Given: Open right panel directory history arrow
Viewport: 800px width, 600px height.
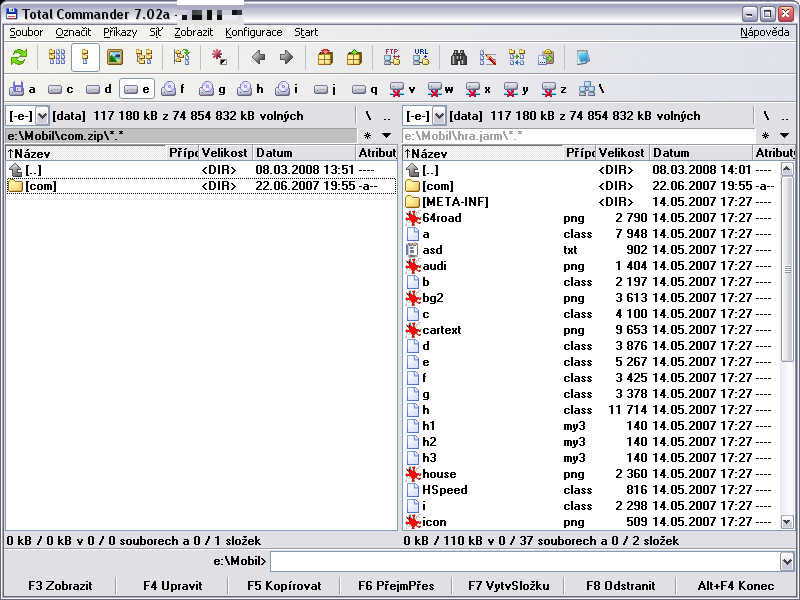Looking at the screenshot, I should tap(785, 136).
